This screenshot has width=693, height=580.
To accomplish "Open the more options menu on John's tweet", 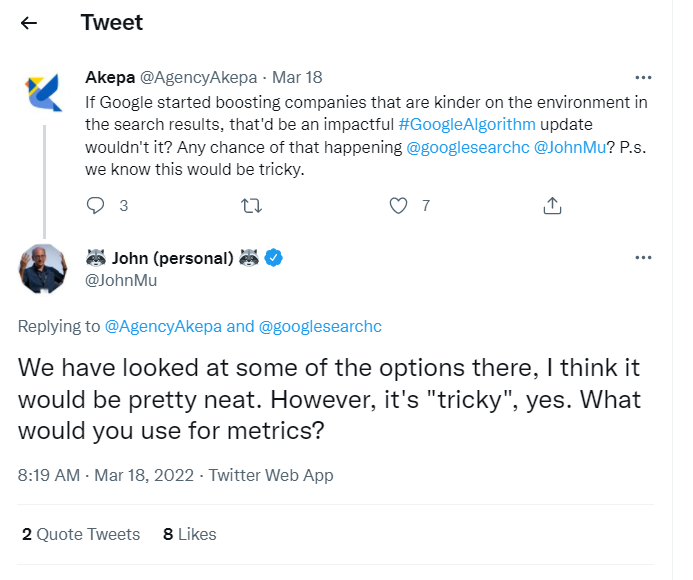I will pos(643,258).
